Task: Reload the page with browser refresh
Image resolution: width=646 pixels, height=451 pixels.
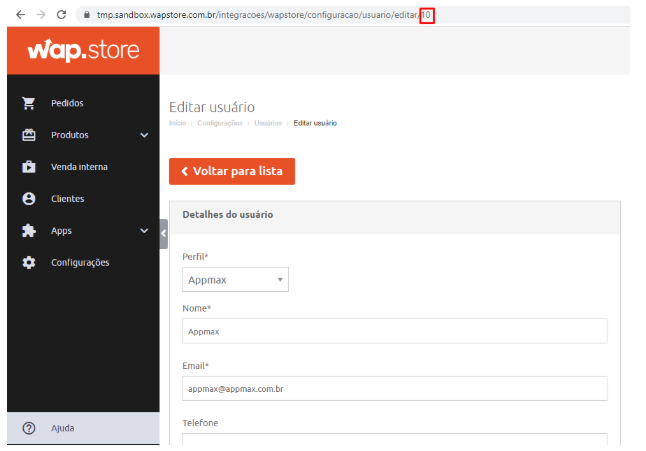Action: pos(62,15)
